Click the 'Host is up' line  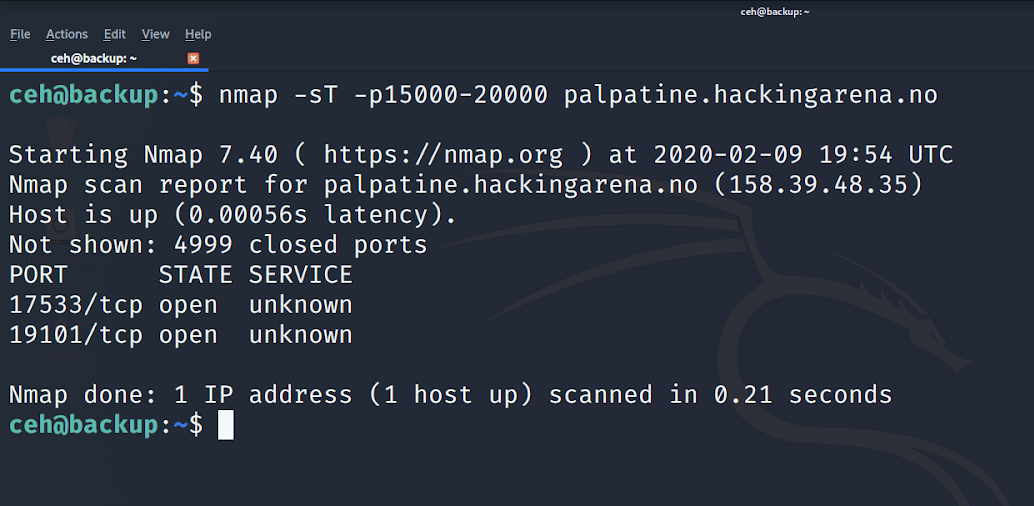pyautogui.click(x=233, y=215)
